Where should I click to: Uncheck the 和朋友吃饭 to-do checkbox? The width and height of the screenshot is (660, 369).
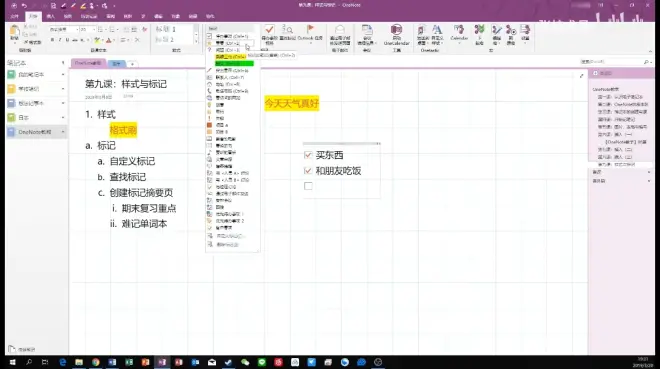coord(308,171)
